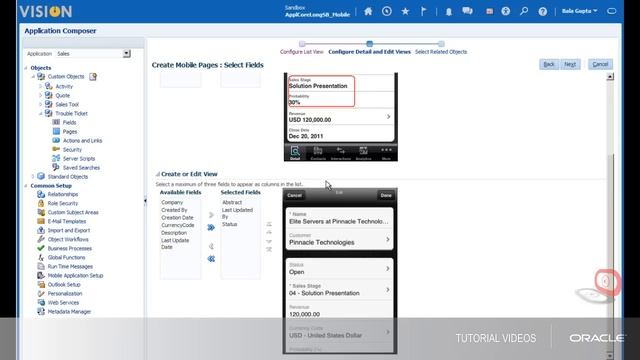Expand the Quote object node
The width and height of the screenshot is (640, 360).
pos(40,95)
